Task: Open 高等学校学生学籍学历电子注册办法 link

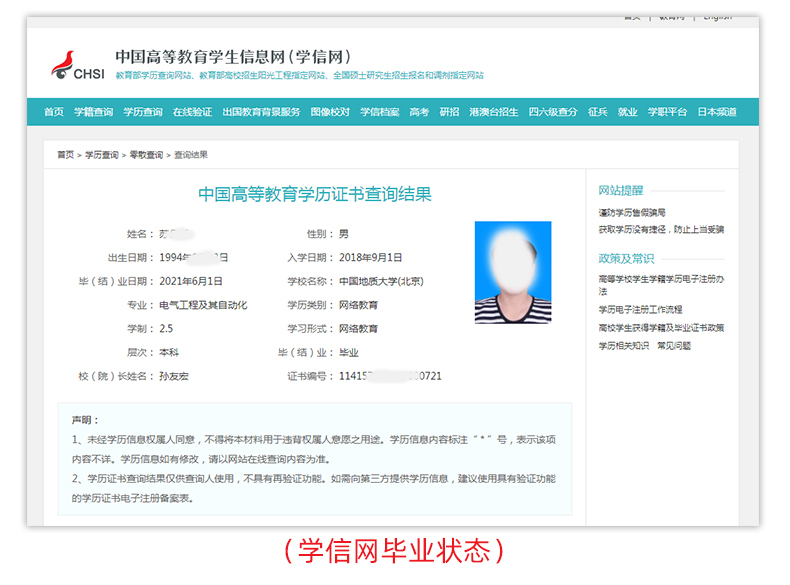Action: tap(661, 285)
